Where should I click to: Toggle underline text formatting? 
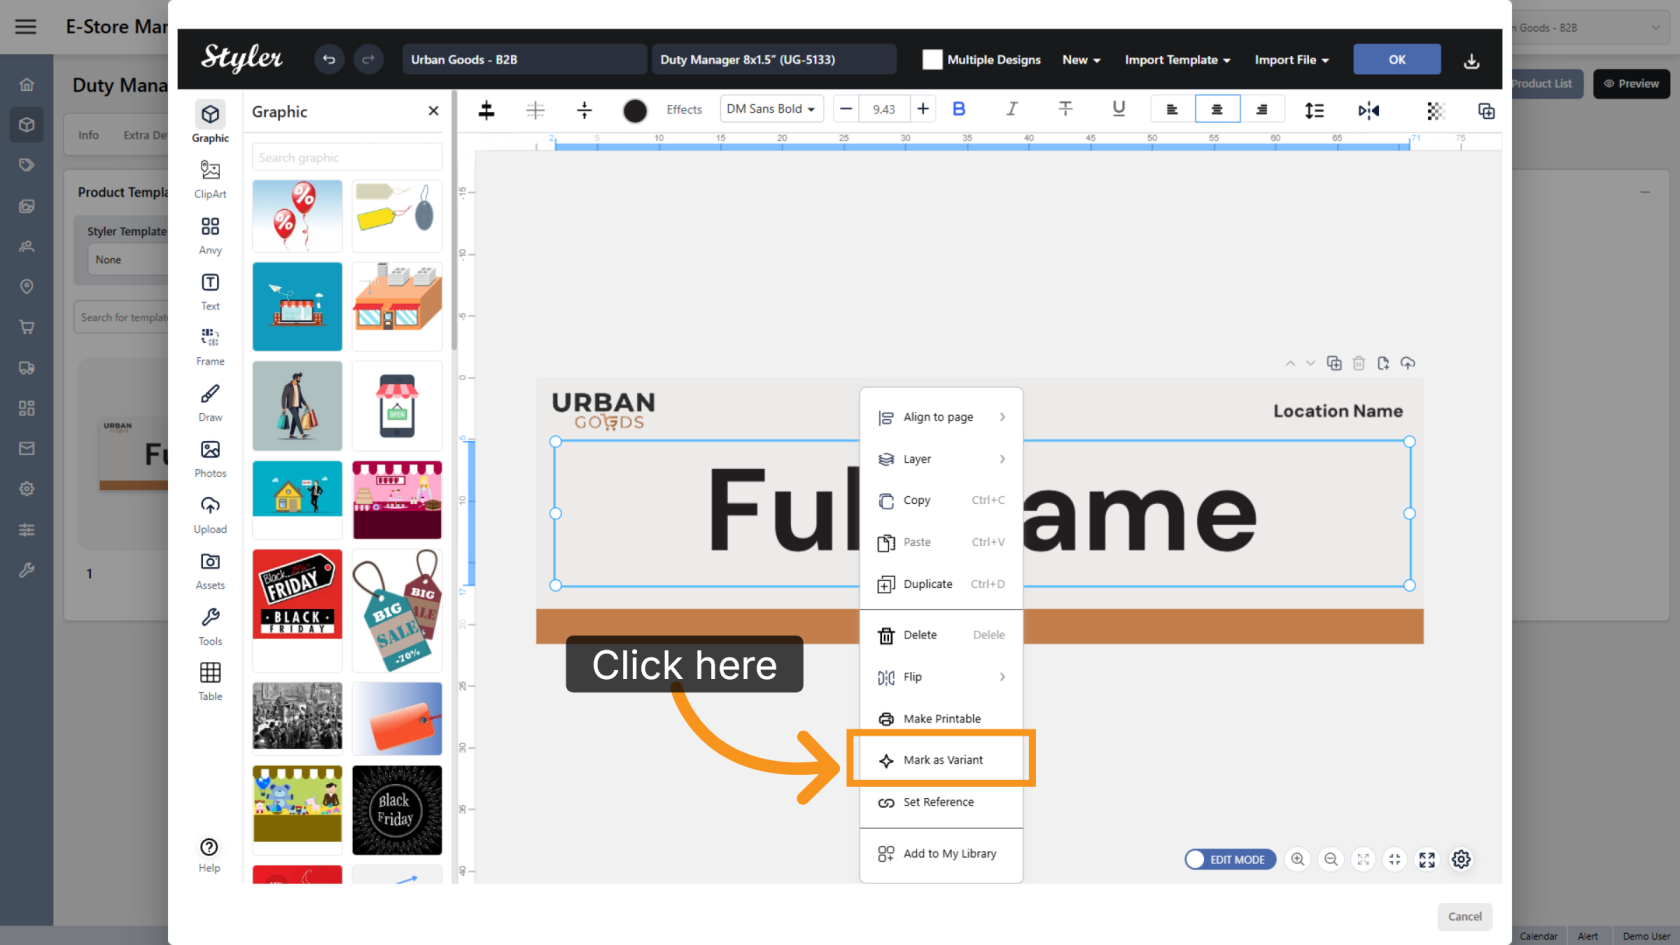(x=1118, y=109)
